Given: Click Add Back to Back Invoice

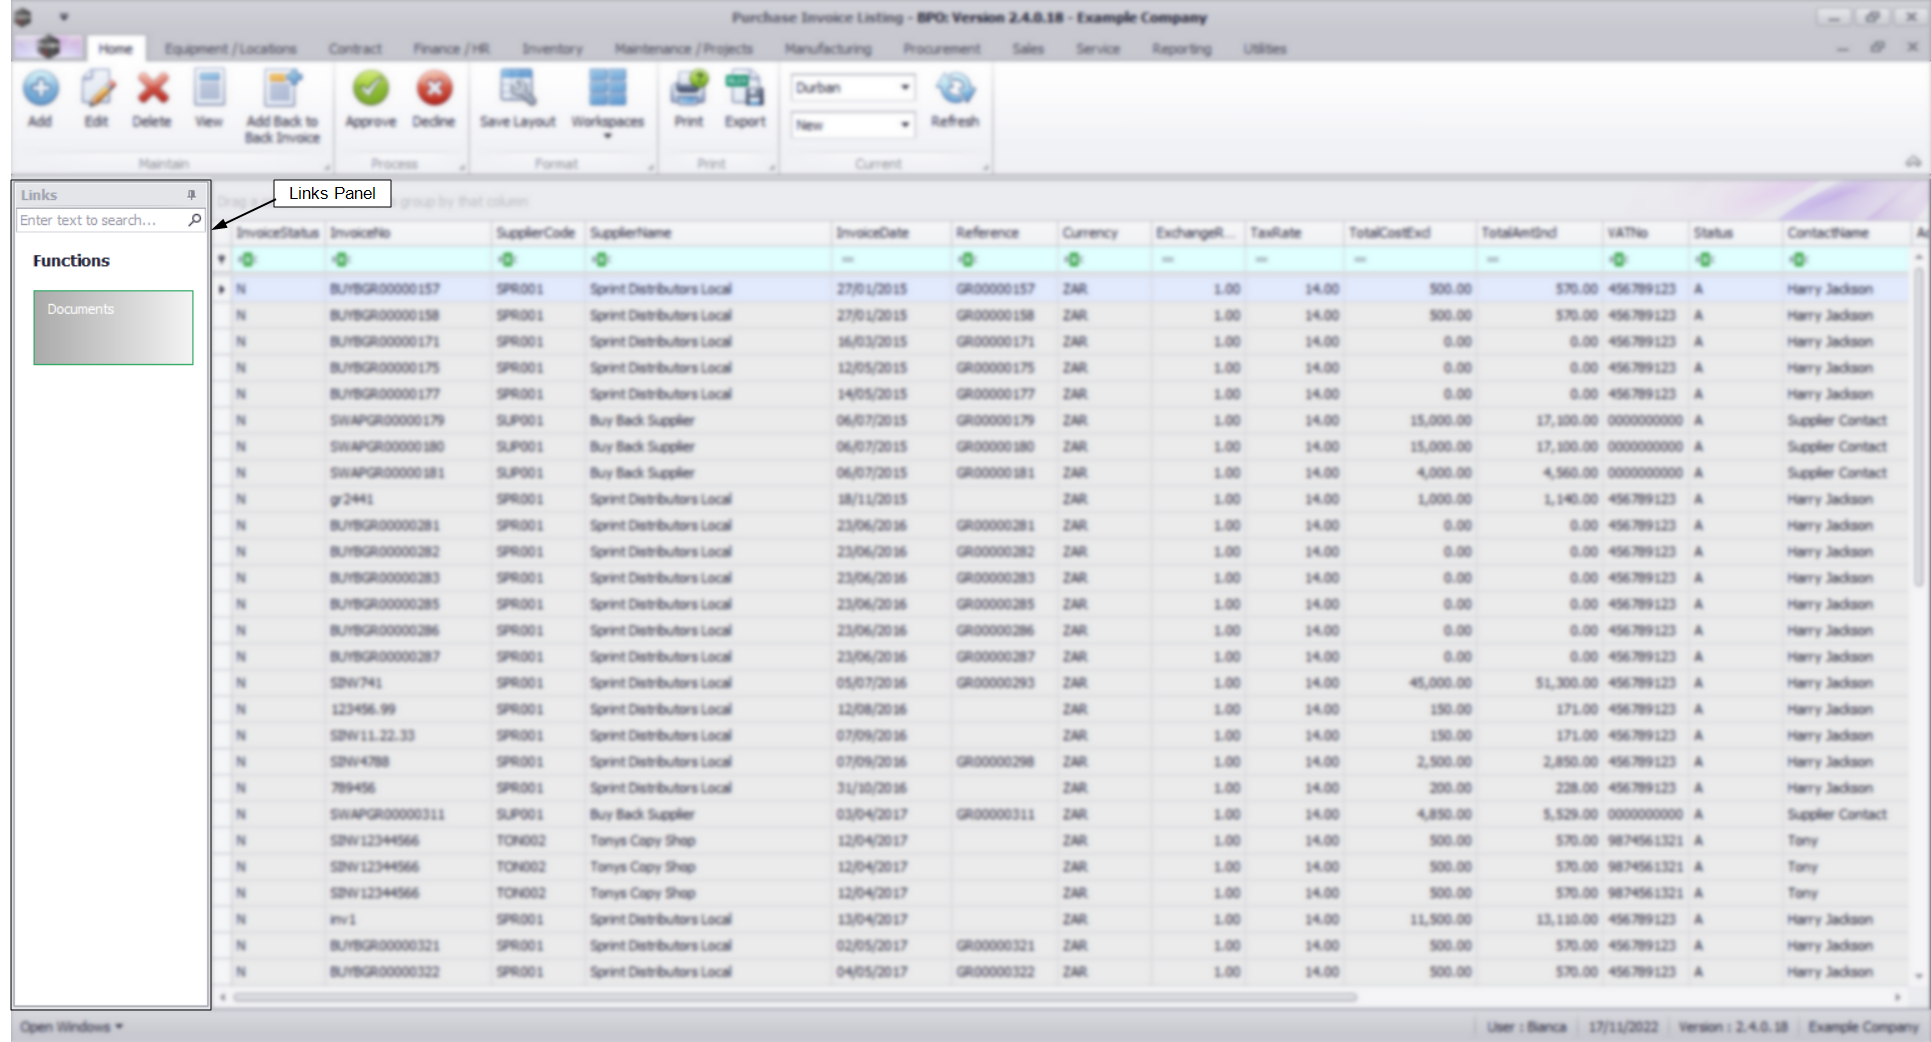Looking at the screenshot, I should [282, 107].
